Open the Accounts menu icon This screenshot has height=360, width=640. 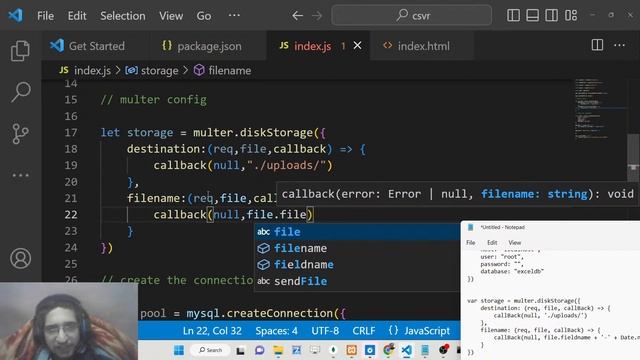(20, 258)
